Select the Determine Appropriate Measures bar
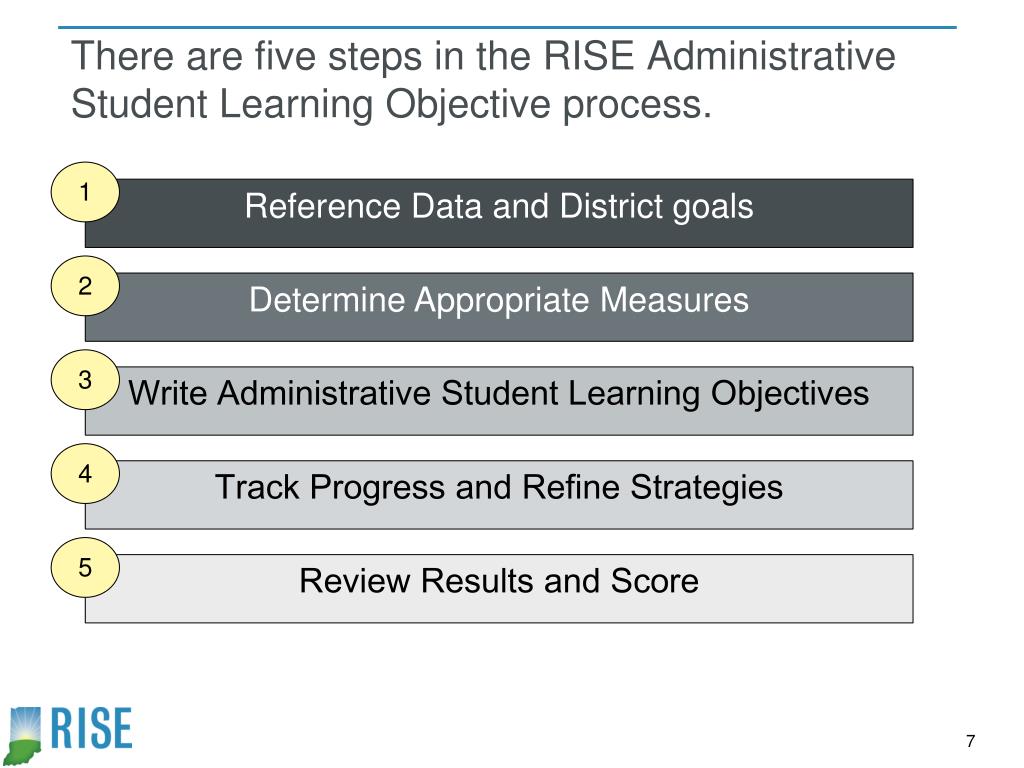The width and height of the screenshot is (1024, 768). 499,307
